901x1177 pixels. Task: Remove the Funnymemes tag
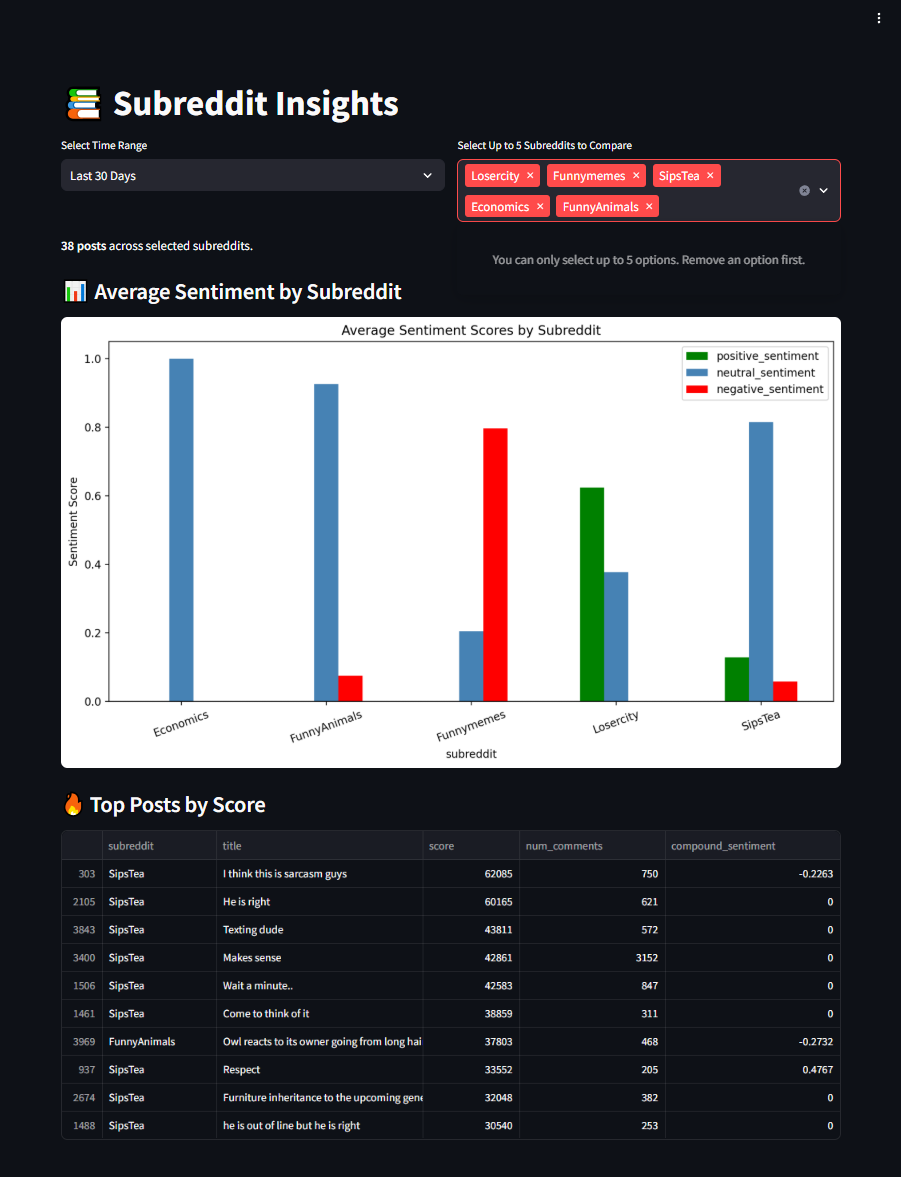click(x=636, y=176)
